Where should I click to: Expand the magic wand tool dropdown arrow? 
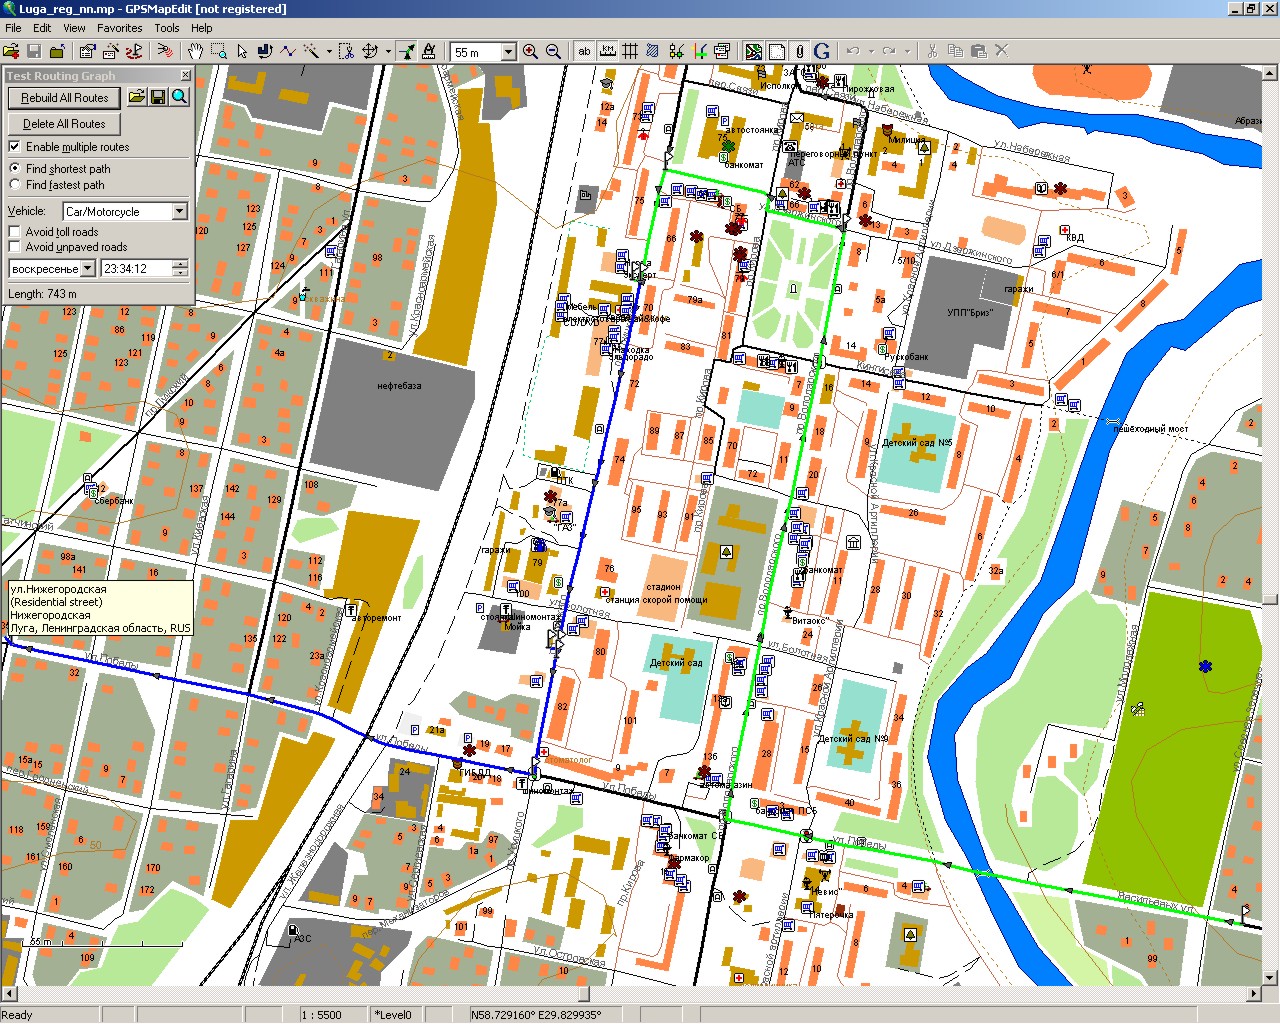click(329, 51)
